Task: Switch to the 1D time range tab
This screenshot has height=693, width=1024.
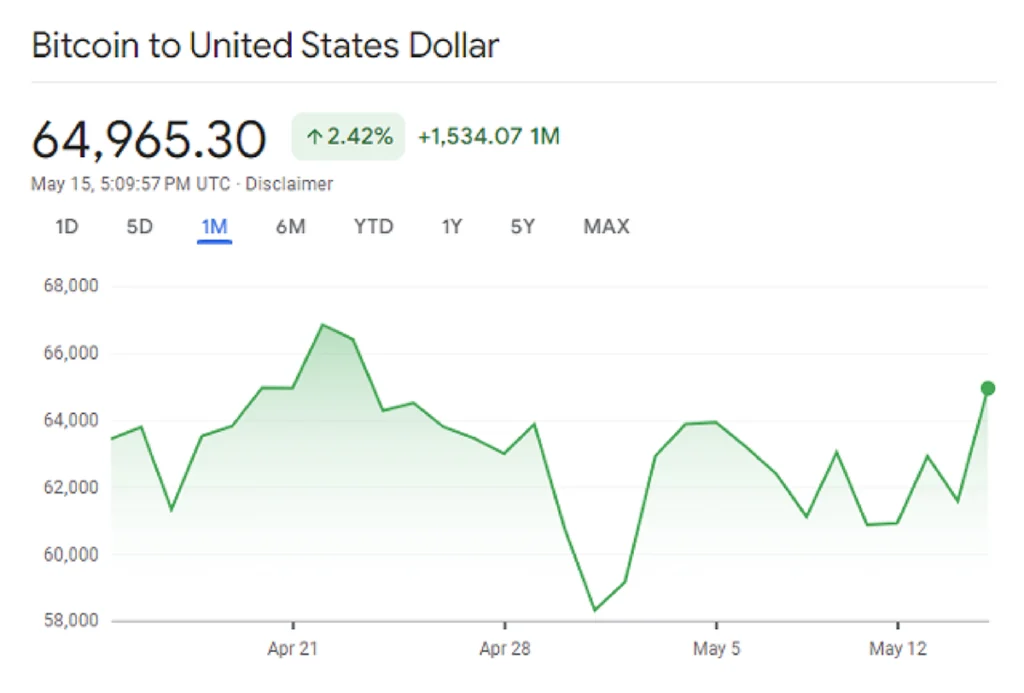Action: [x=66, y=227]
